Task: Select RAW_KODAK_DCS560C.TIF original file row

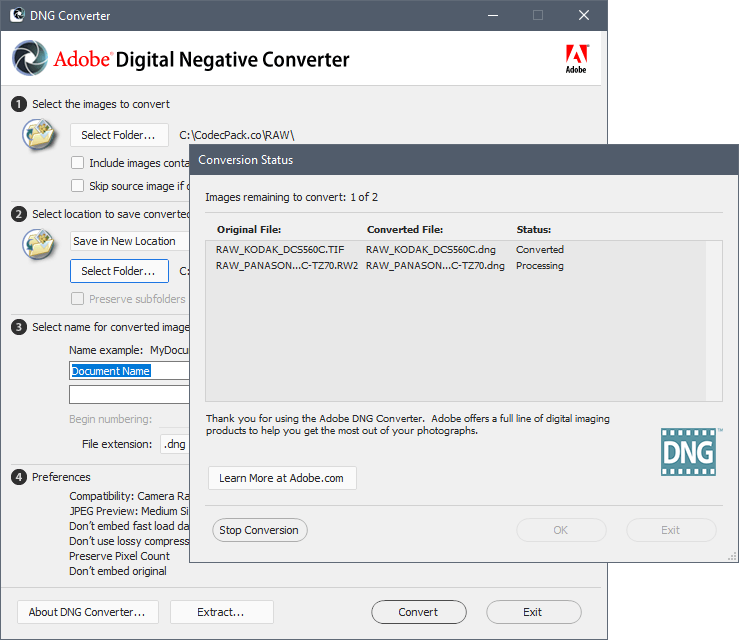Action: tap(280, 249)
